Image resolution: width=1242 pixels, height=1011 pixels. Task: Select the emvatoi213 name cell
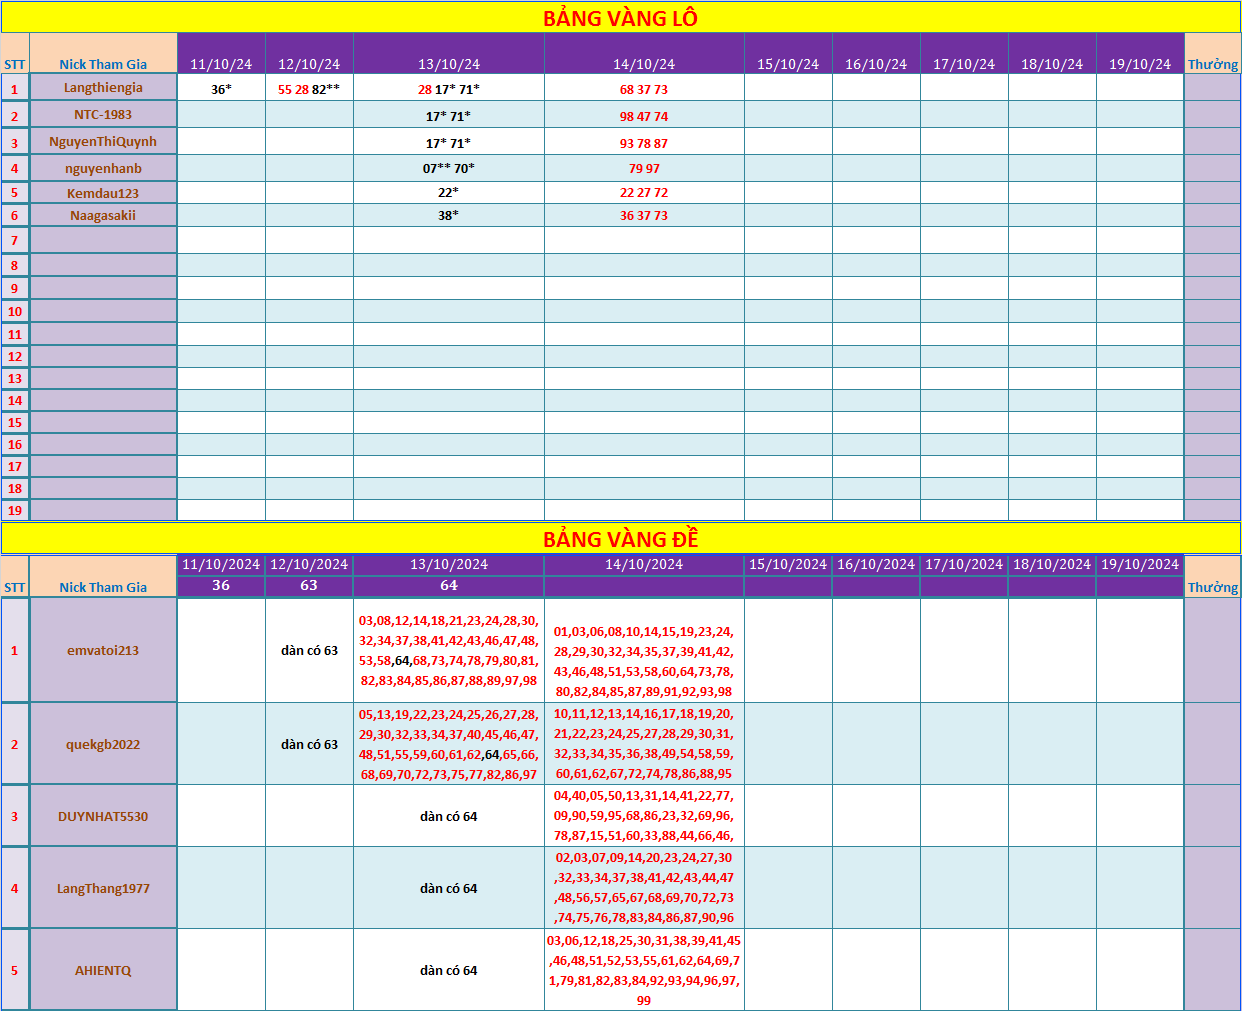103,650
